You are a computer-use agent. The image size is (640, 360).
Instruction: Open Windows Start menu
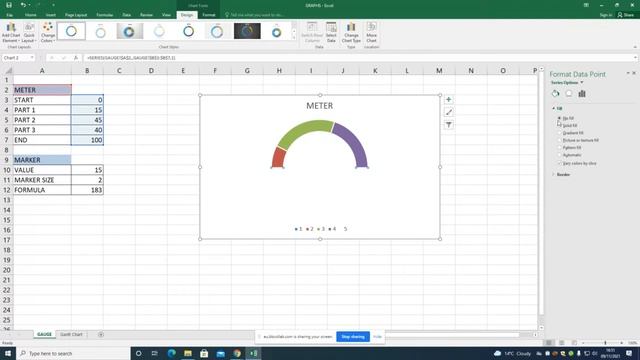tap(8, 353)
